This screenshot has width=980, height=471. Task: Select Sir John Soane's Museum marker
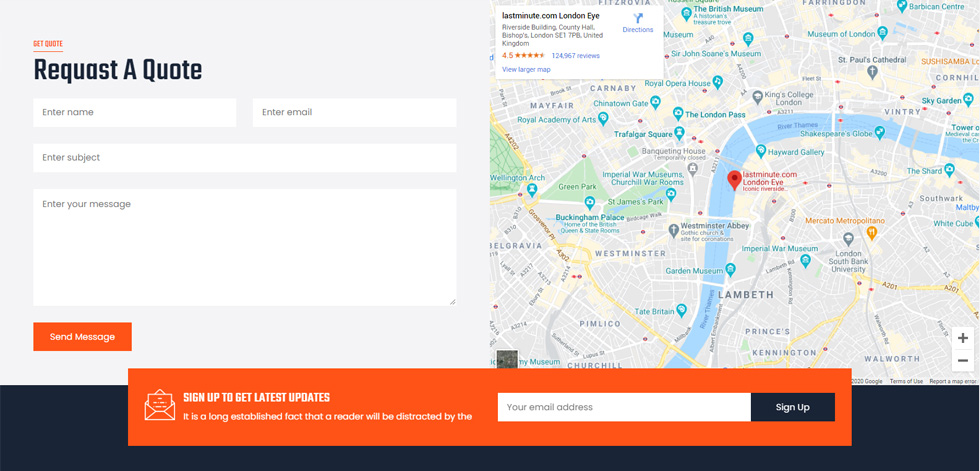(748, 39)
